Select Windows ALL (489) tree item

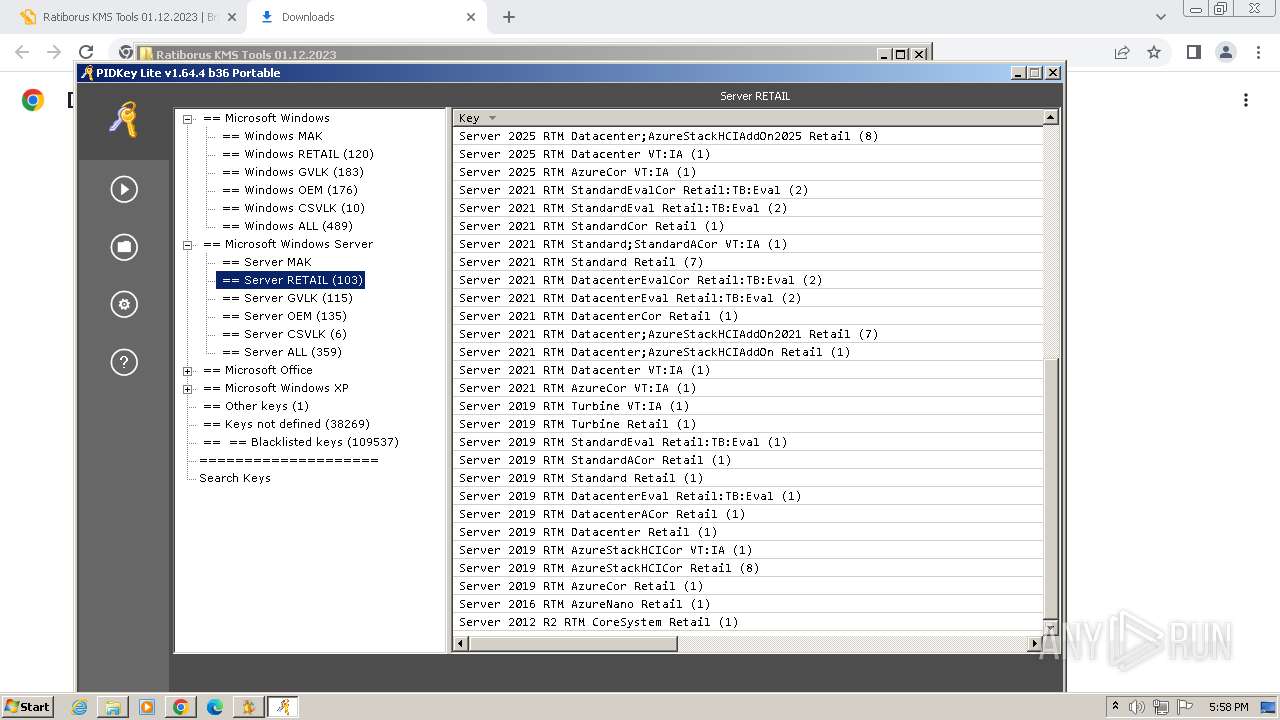click(287, 226)
